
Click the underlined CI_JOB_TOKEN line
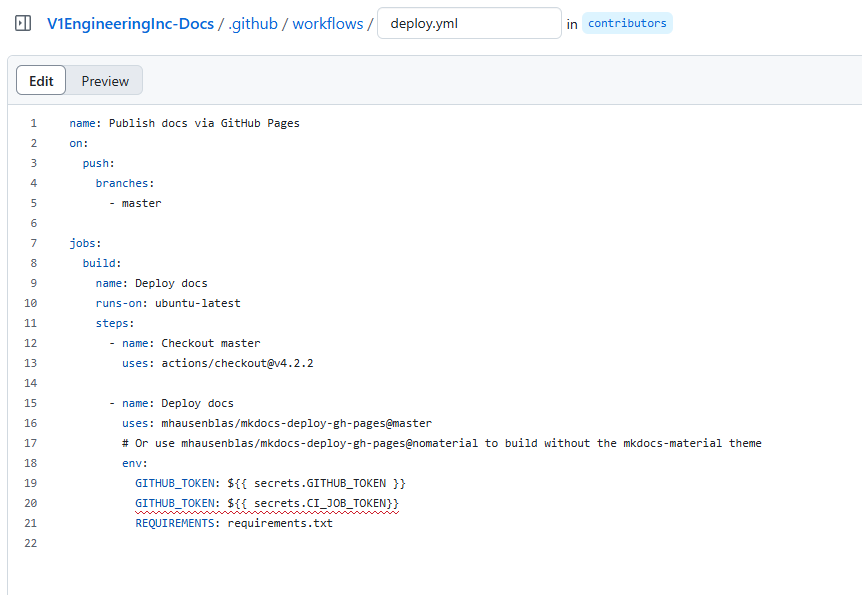267,504
